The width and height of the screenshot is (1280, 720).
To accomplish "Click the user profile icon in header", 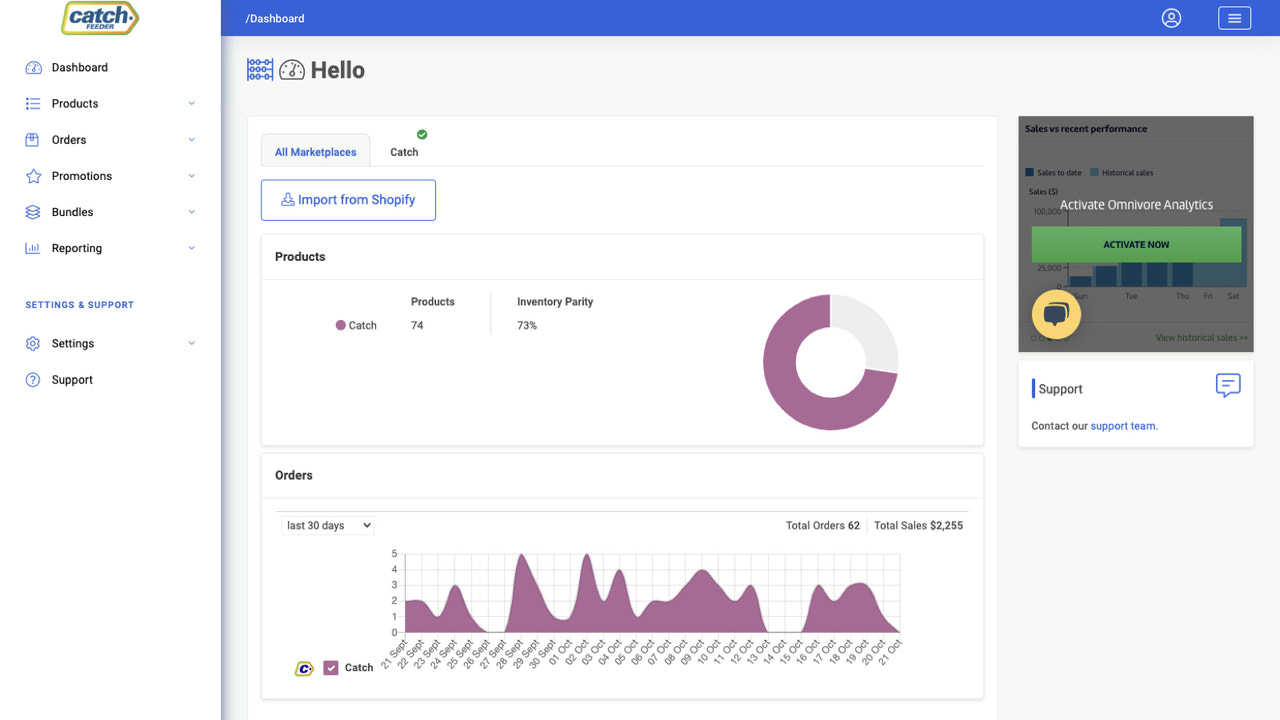I will click(1171, 18).
